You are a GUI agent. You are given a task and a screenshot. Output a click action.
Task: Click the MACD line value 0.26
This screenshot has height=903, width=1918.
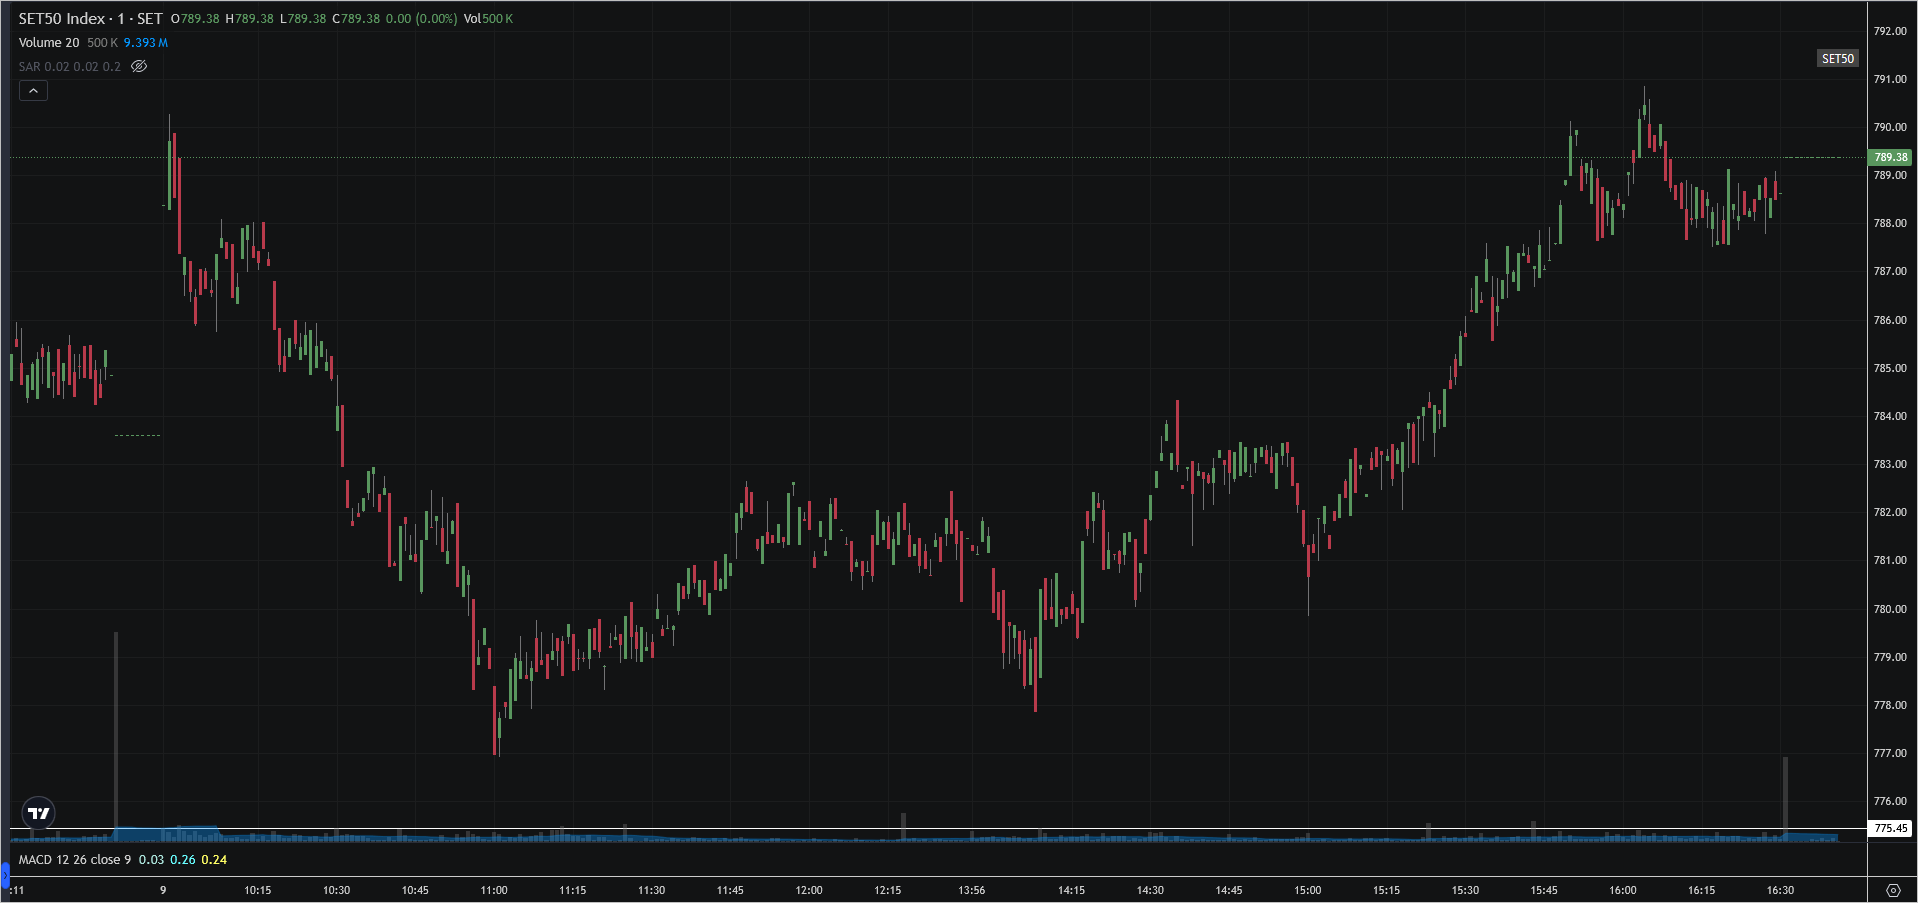pyautogui.click(x=183, y=860)
